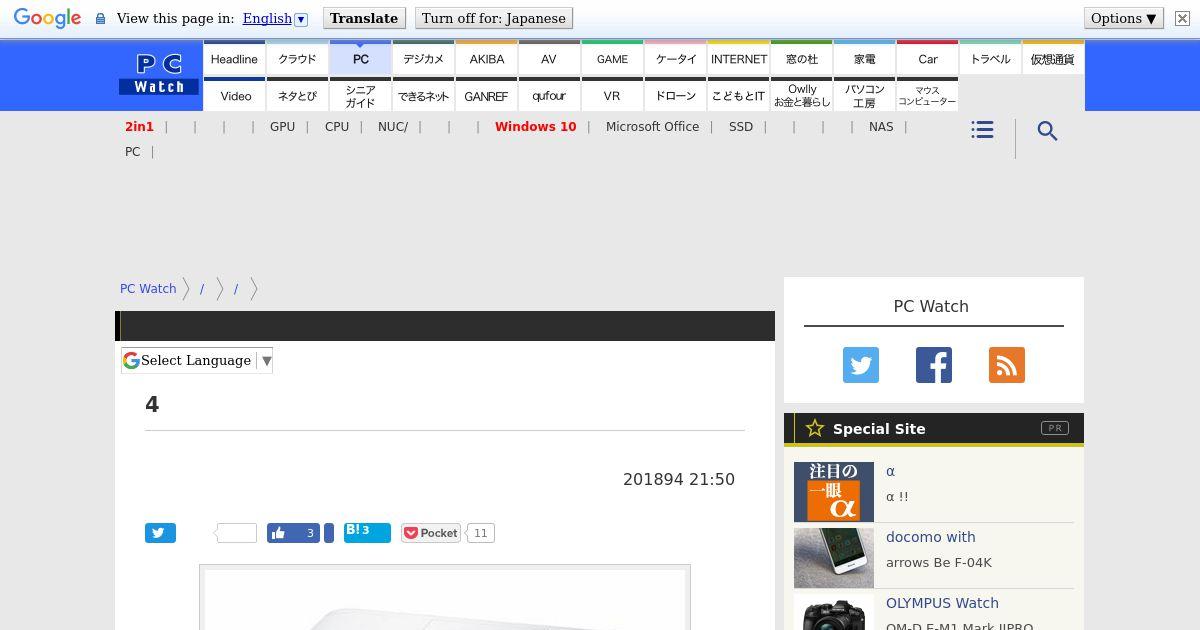
Task: Open the Video tab
Action: pyautogui.click(x=236, y=96)
